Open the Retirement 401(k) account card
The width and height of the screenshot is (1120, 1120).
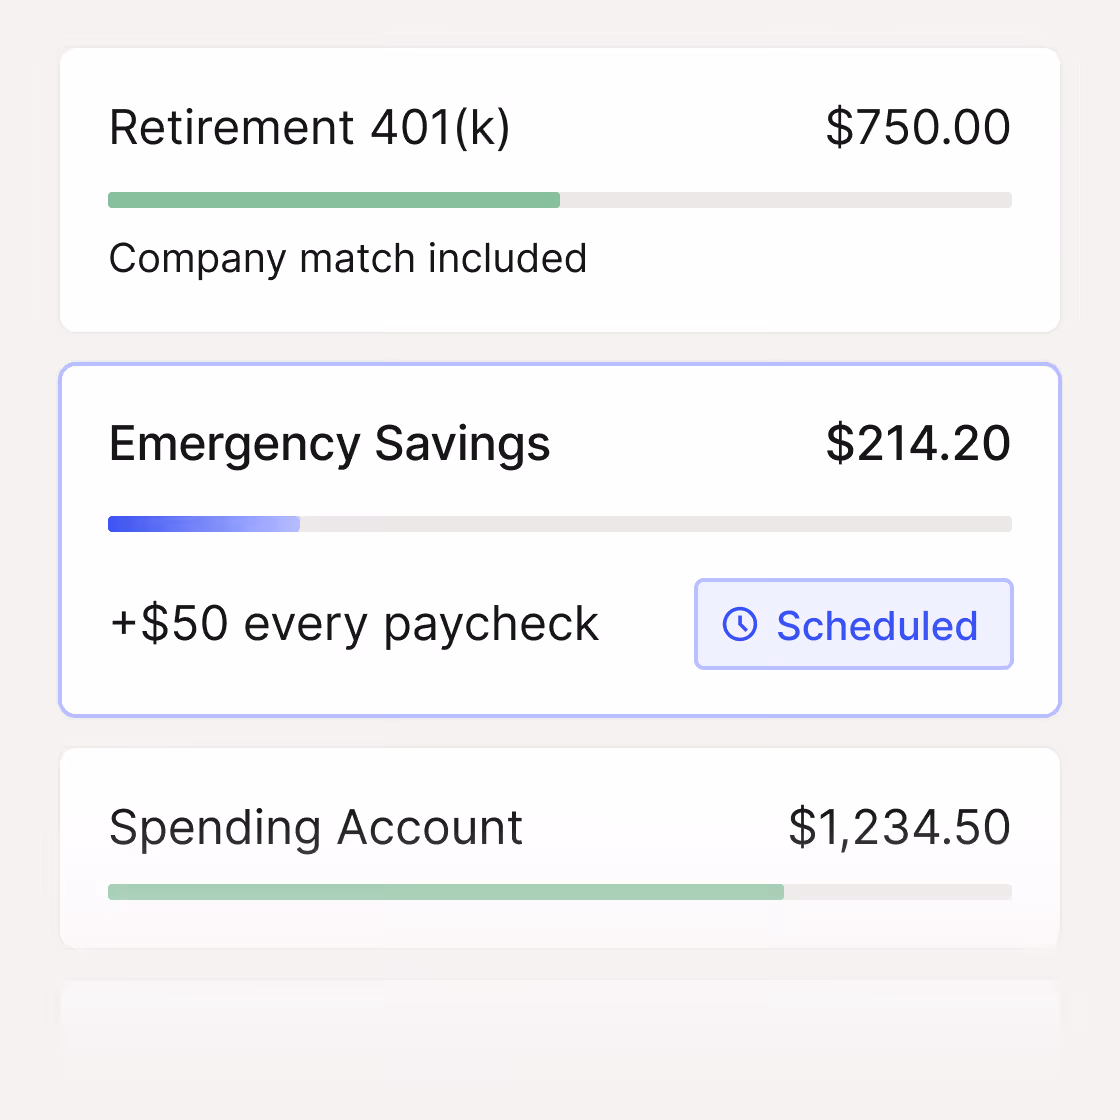(x=560, y=187)
